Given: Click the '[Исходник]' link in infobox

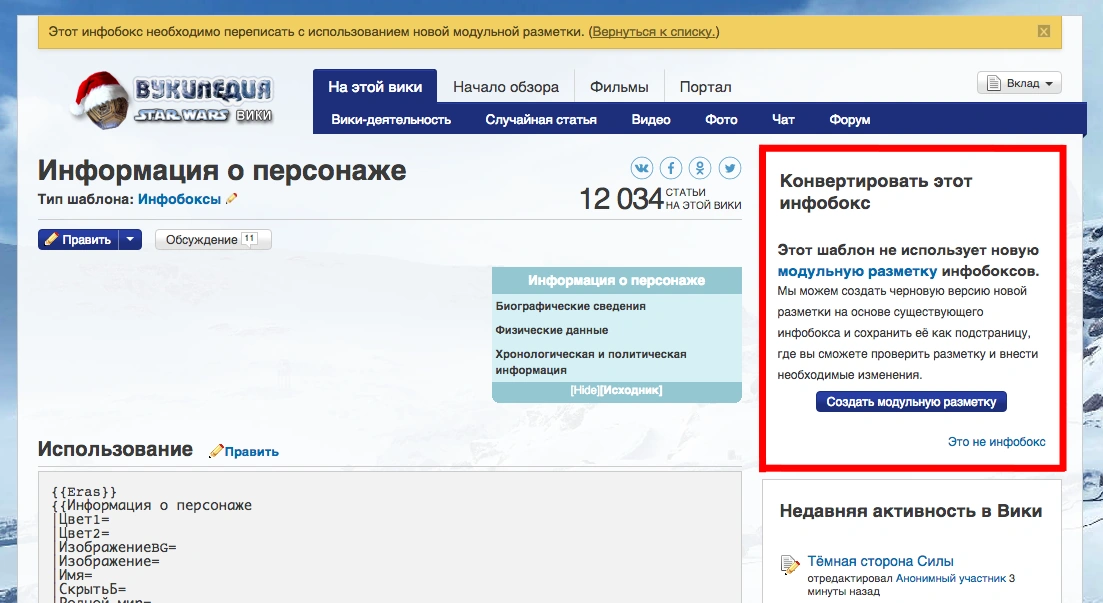Looking at the screenshot, I should [631, 391].
